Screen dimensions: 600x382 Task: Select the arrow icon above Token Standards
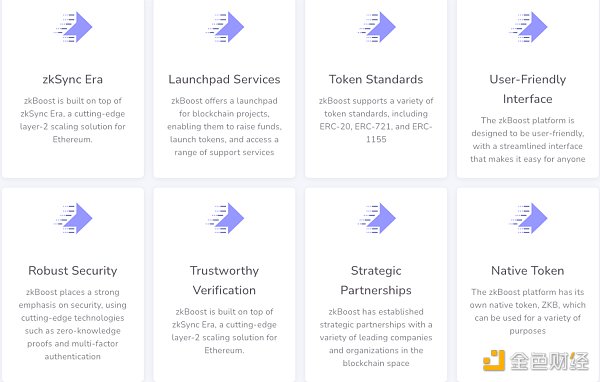coord(376,27)
